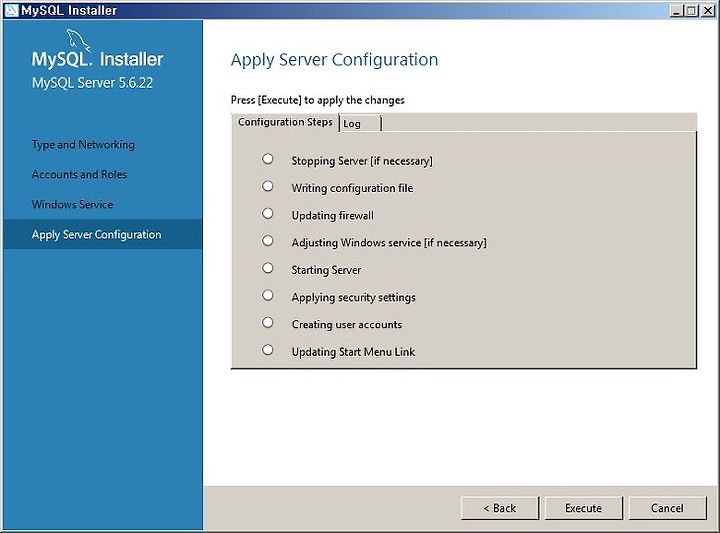The height and width of the screenshot is (533, 720).
Task: Go to Windows Service step
Action: click(73, 204)
